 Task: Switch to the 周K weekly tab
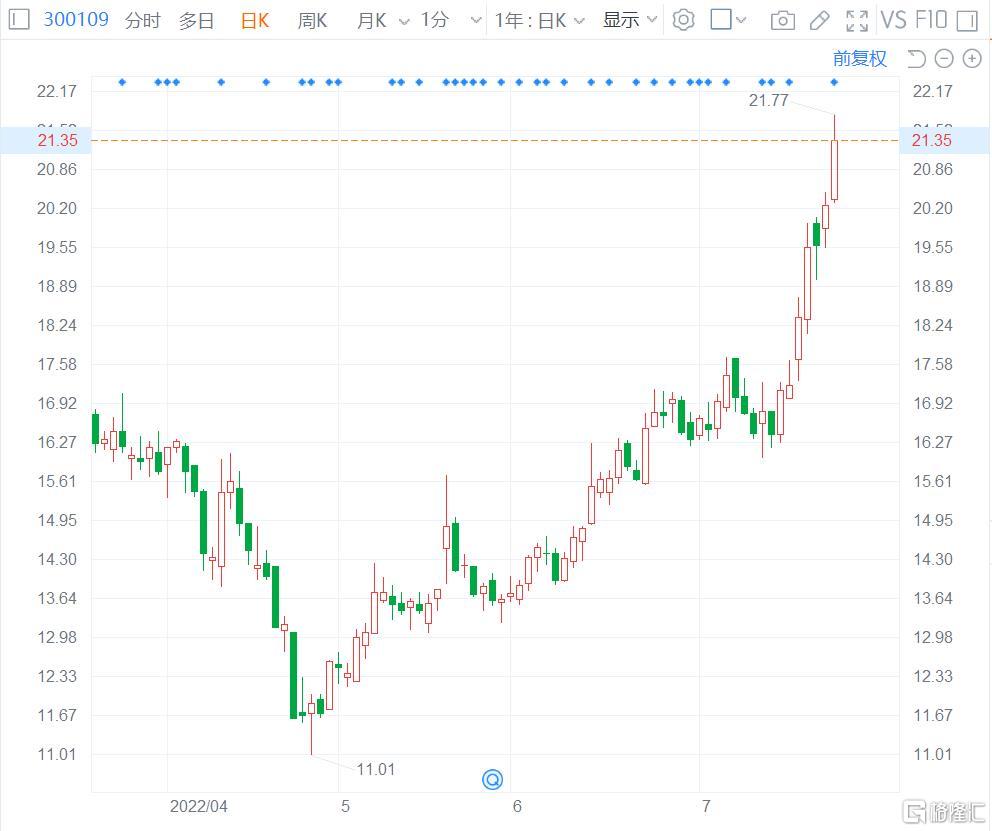pyautogui.click(x=313, y=21)
